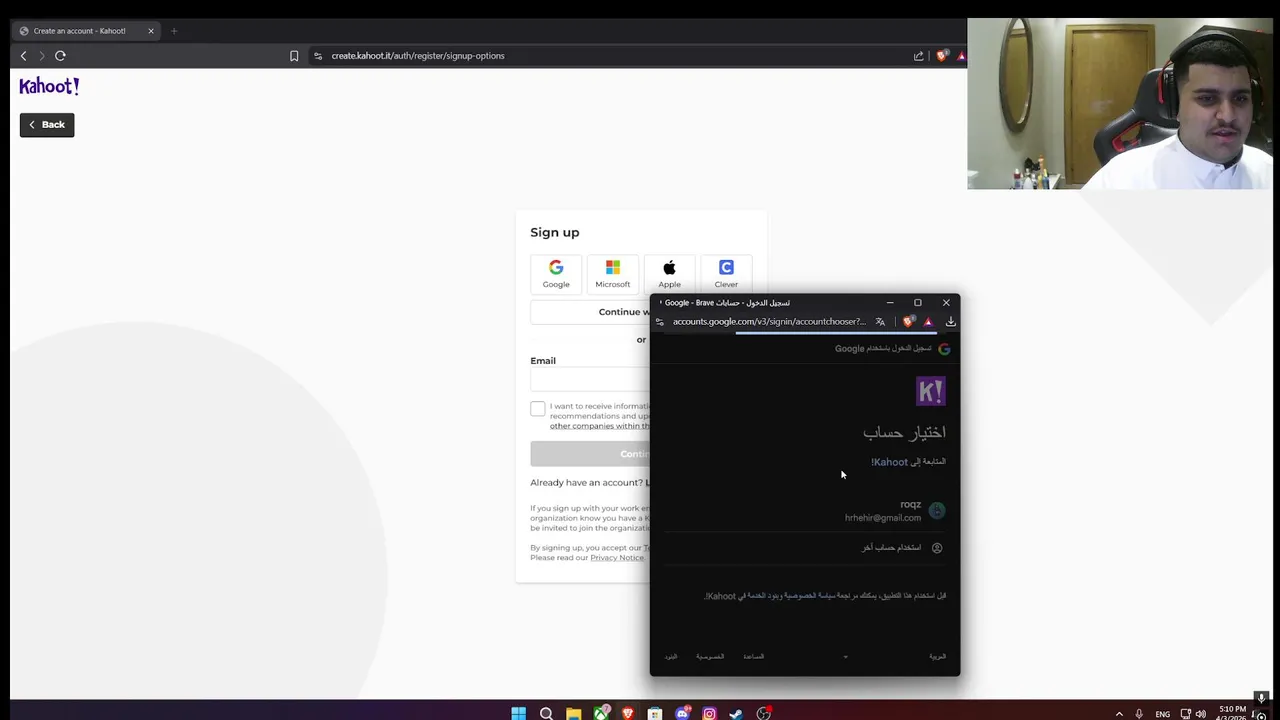Click the Continue with button under providers
Screen dimensions: 1280x720
tap(590, 312)
